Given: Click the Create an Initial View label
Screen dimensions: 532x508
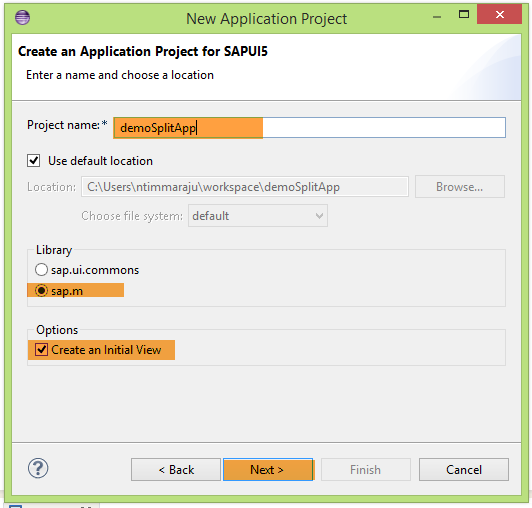Looking at the screenshot, I should point(106,350).
